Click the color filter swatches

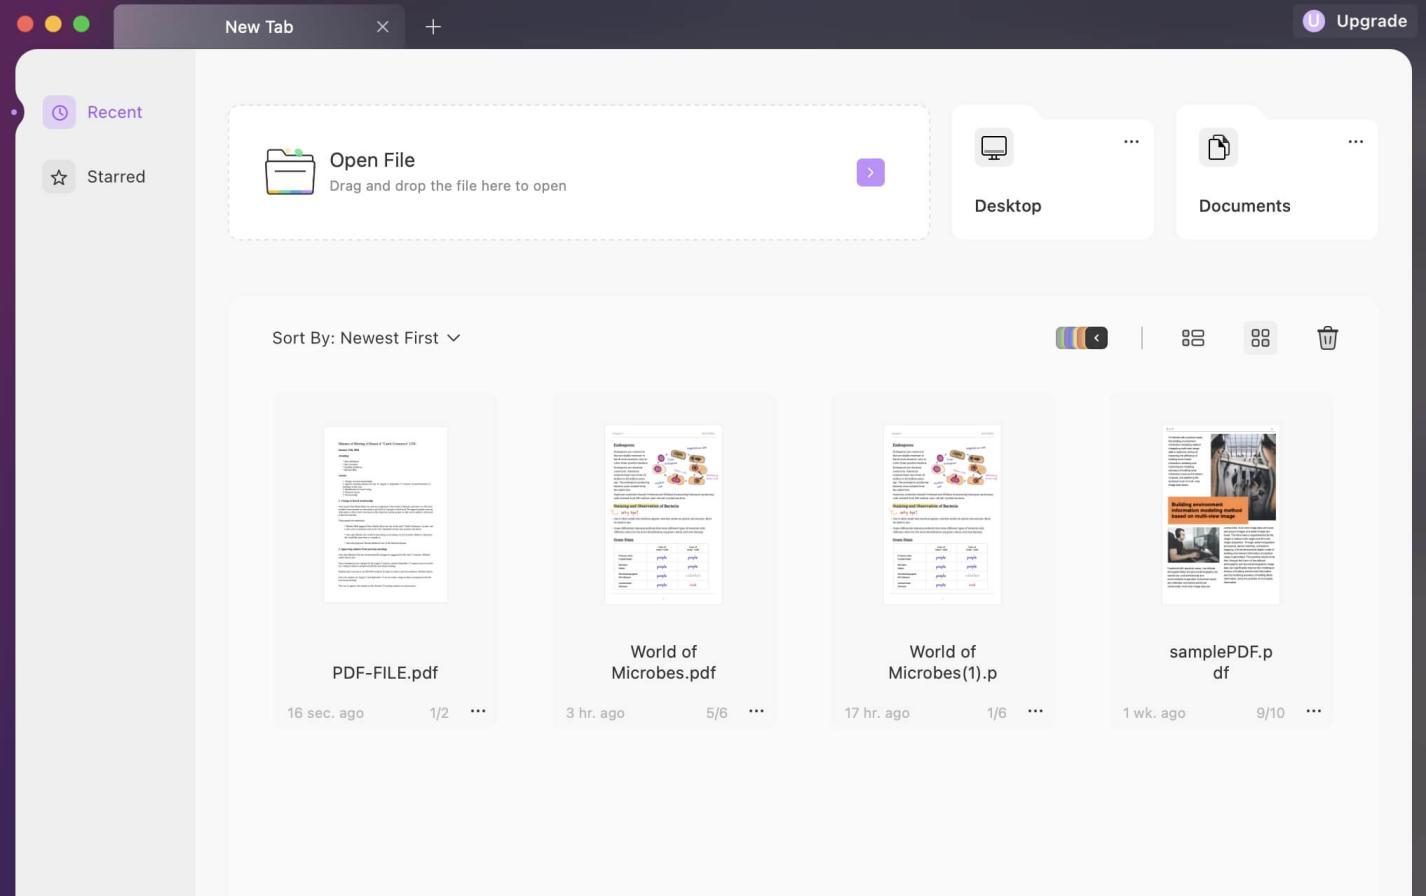click(x=1071, y=338)
